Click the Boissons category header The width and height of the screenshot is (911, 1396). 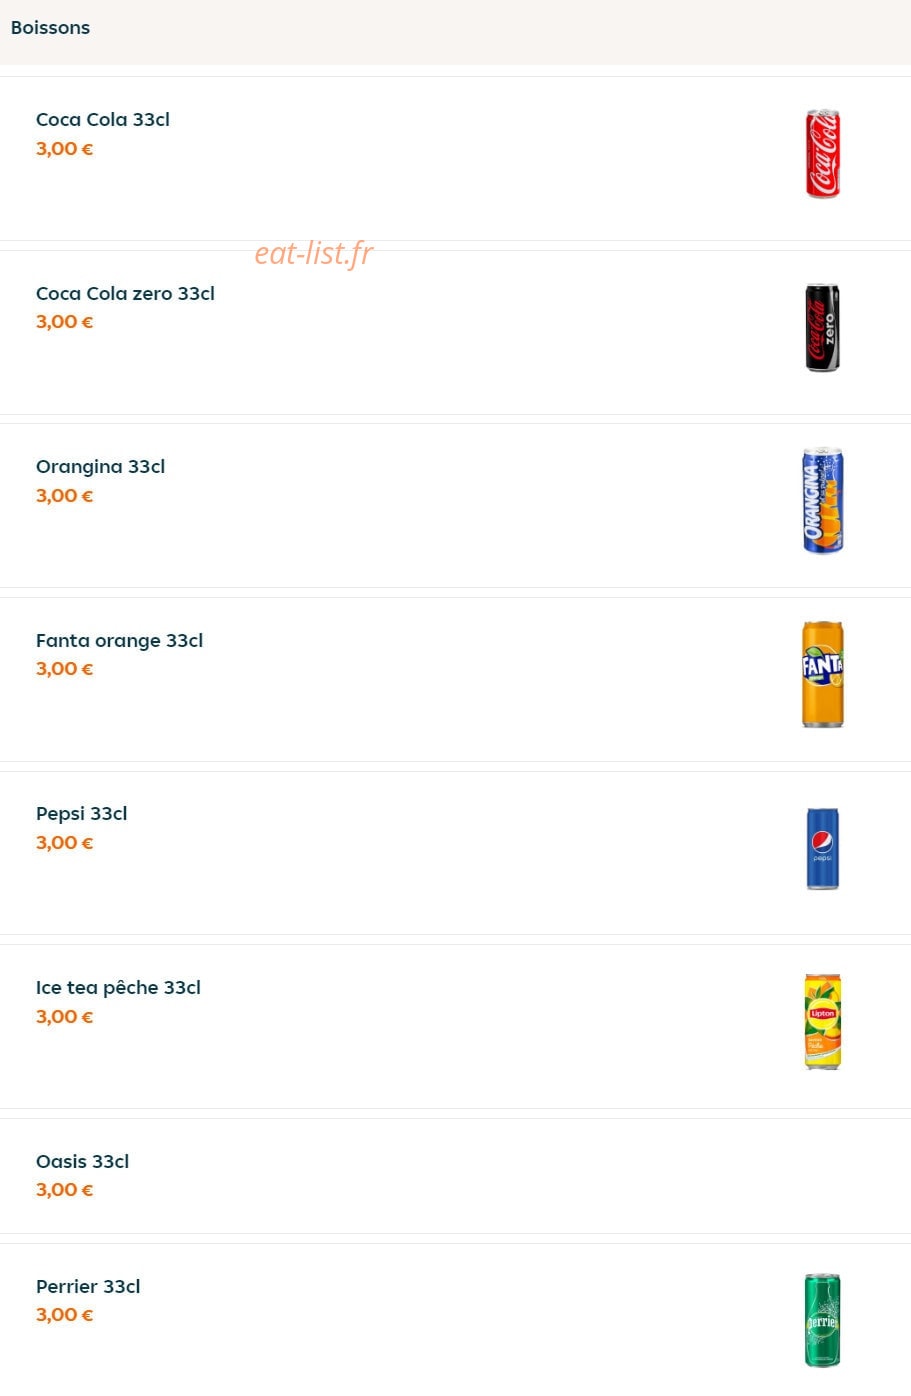pyautogui.click(x=50, y=28)
